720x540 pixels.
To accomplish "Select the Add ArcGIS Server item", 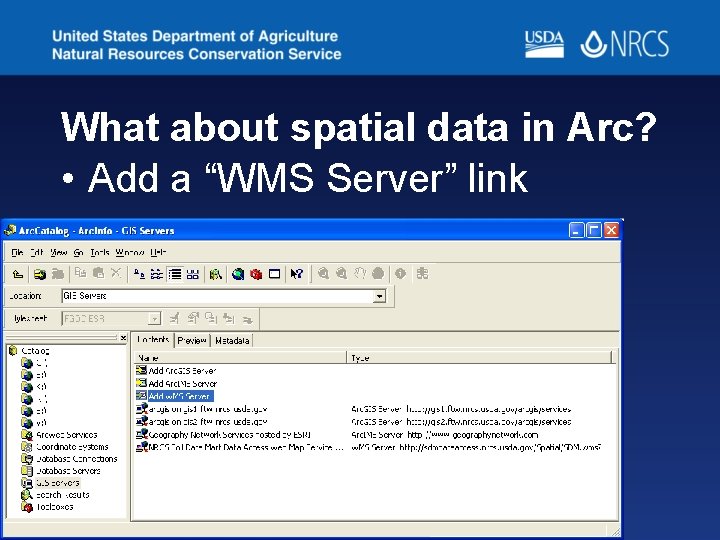I will [176, 371].
